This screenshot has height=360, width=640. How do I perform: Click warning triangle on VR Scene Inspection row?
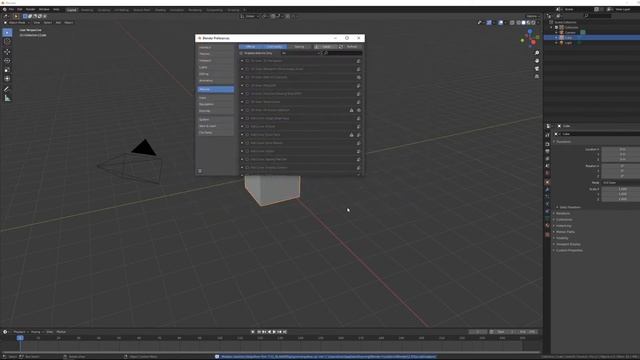coord(351,110)
